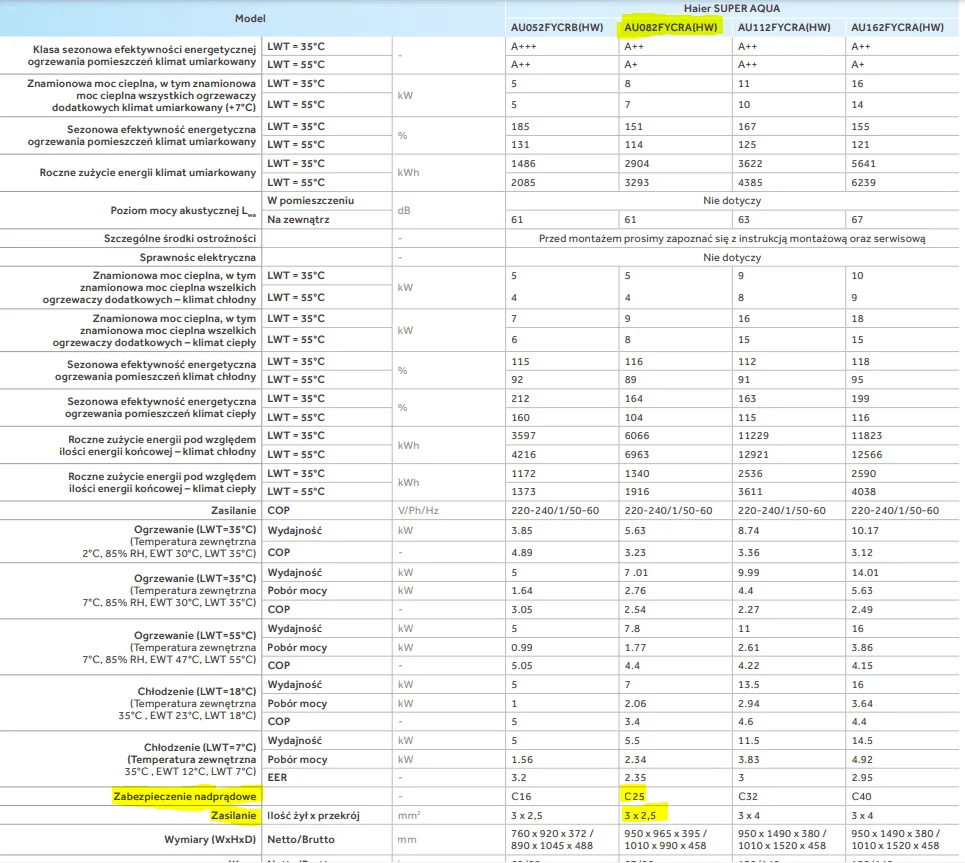This screenshot has width=965, height=863.
Task: Click the Model header cell
Action: point(251,18)
